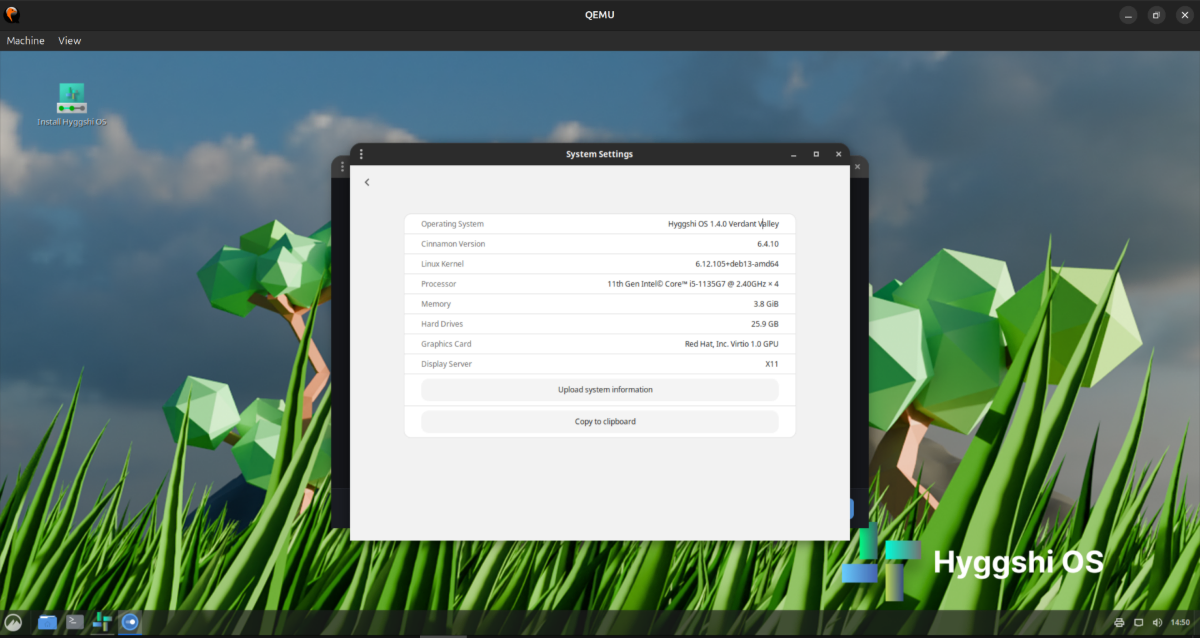Open the Machine menu
Screen dimensions: 1200x638
26,41
